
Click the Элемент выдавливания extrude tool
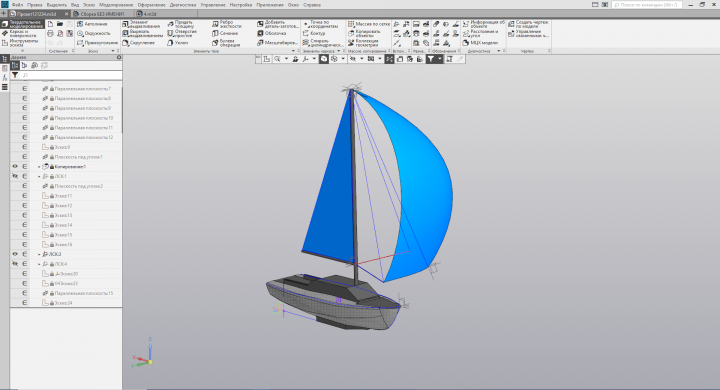click(141, 24)
